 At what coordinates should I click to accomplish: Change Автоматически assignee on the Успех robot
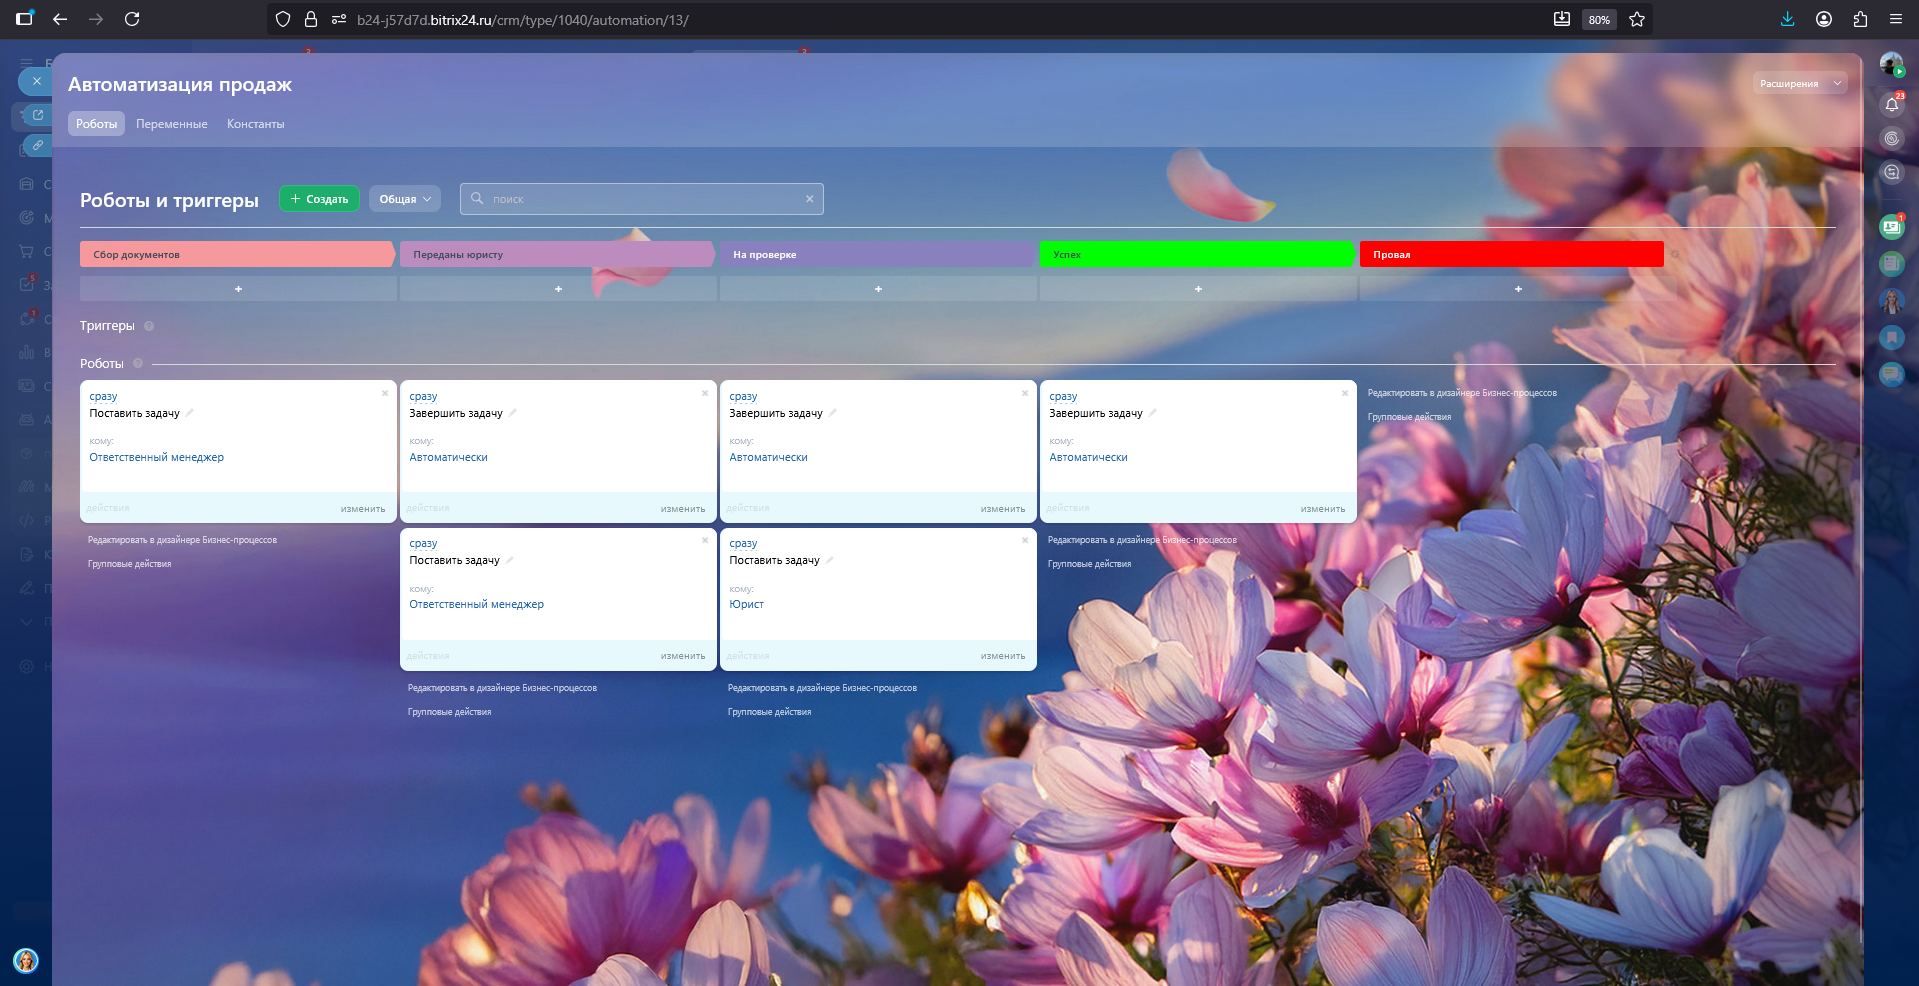pyautogui.click(x=1088, y=457)
